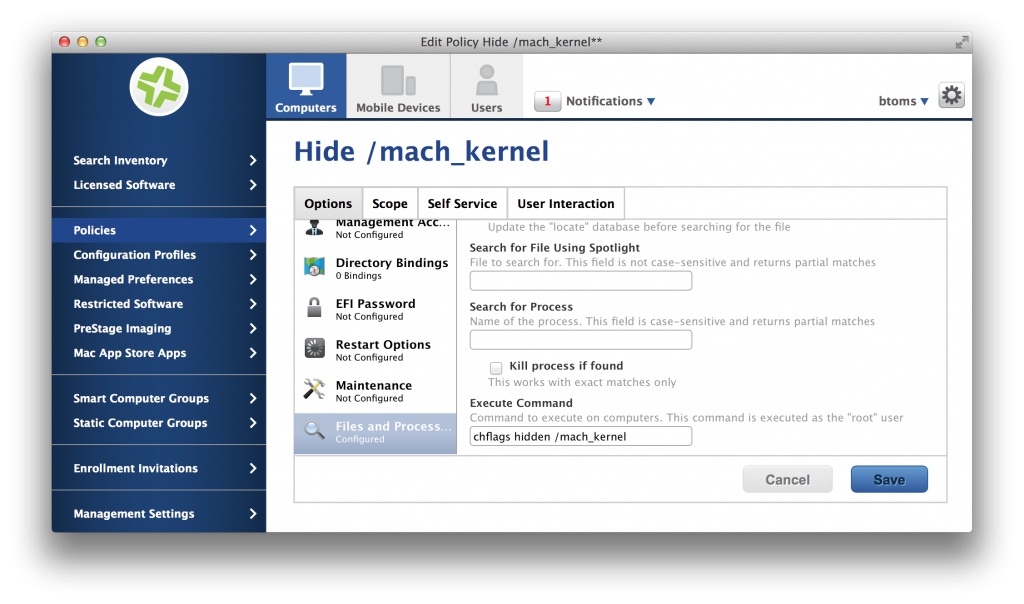Save the Hide /mach_kernel policy
Viewport: 1024px width, 604px height.
[888, 479]
